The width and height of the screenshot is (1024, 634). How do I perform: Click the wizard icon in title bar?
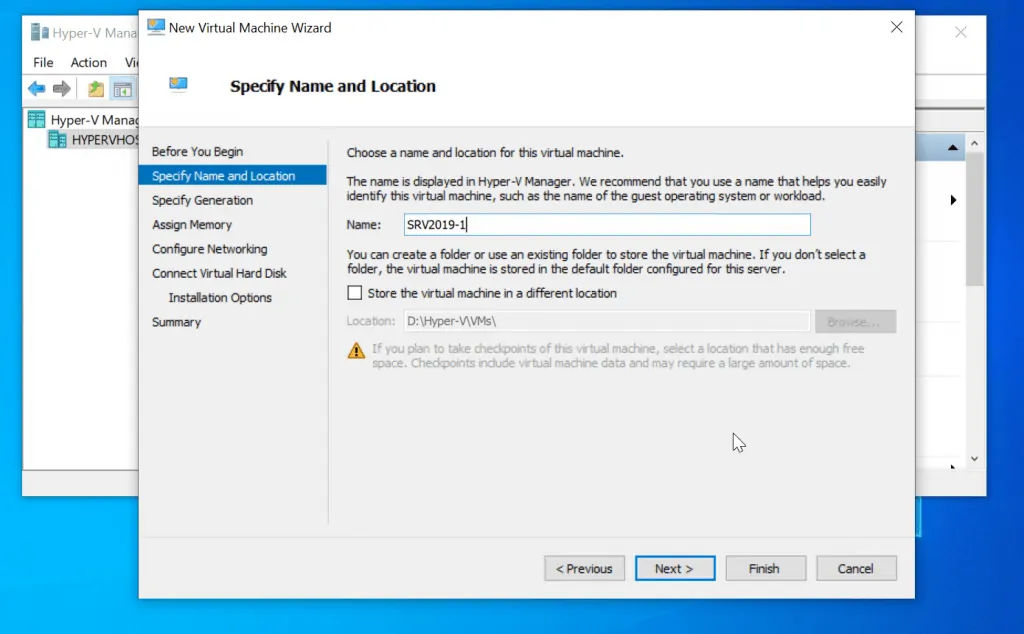(156, 28)
